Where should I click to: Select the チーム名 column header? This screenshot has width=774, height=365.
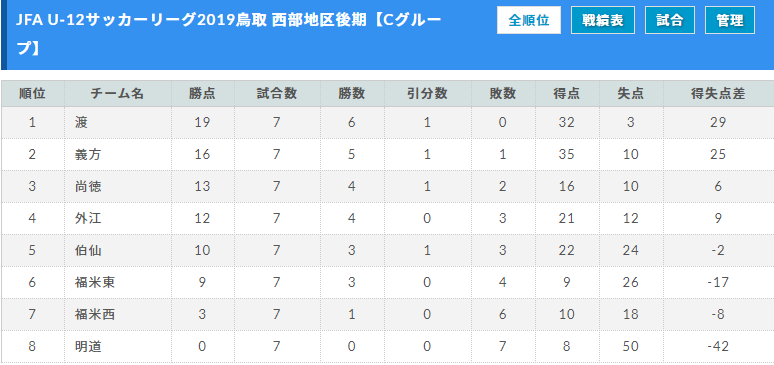[117, 94]
